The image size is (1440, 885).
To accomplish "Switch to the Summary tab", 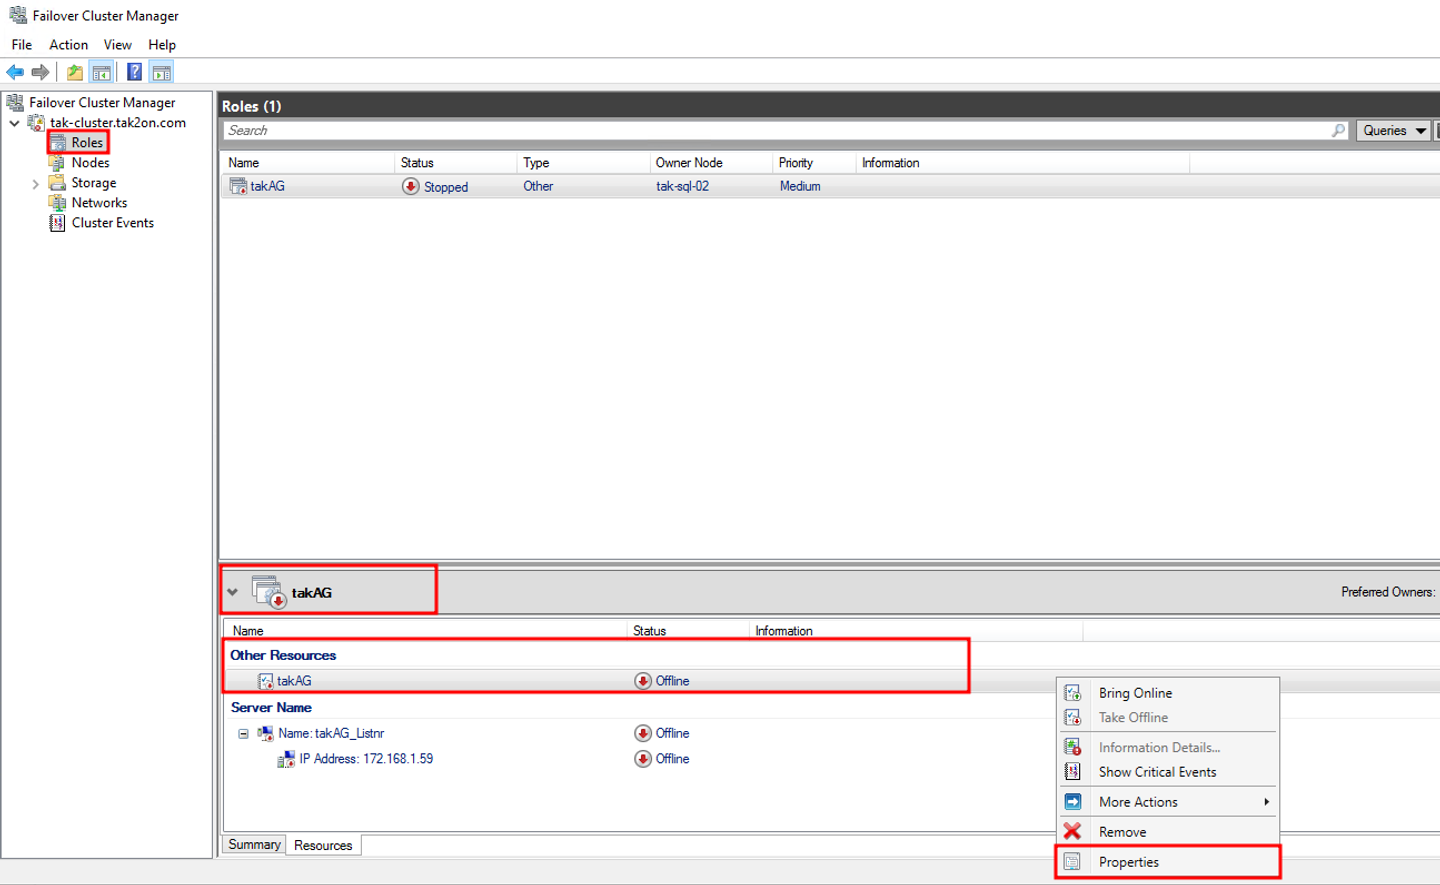I will pos(254,845).
